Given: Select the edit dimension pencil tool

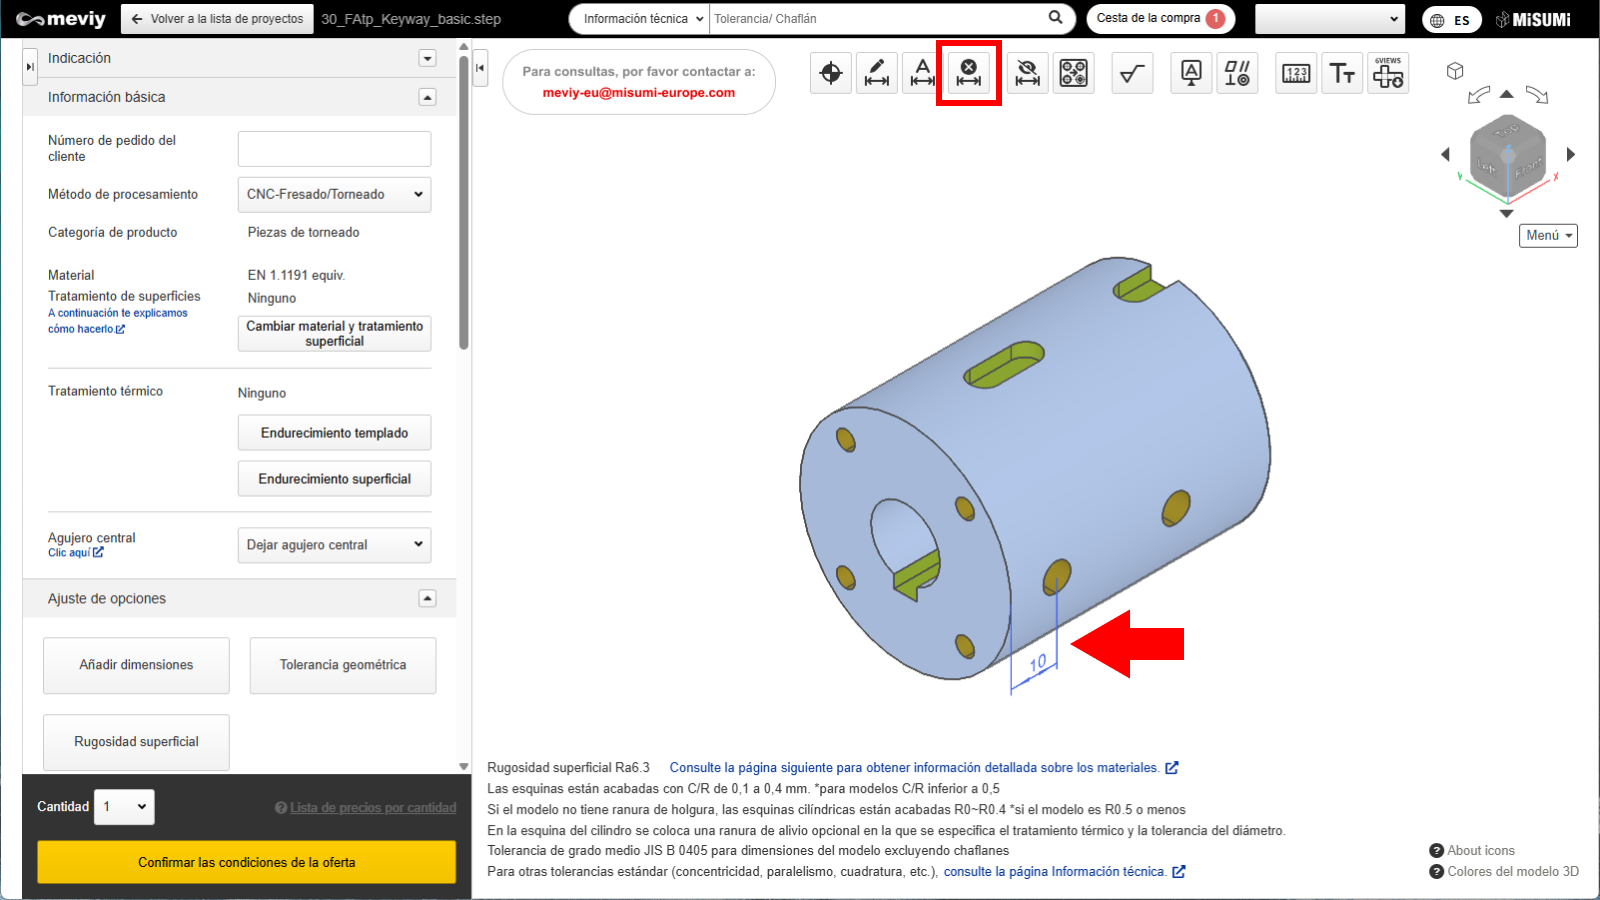Looking at the screenshot, I should pos(877,73).
